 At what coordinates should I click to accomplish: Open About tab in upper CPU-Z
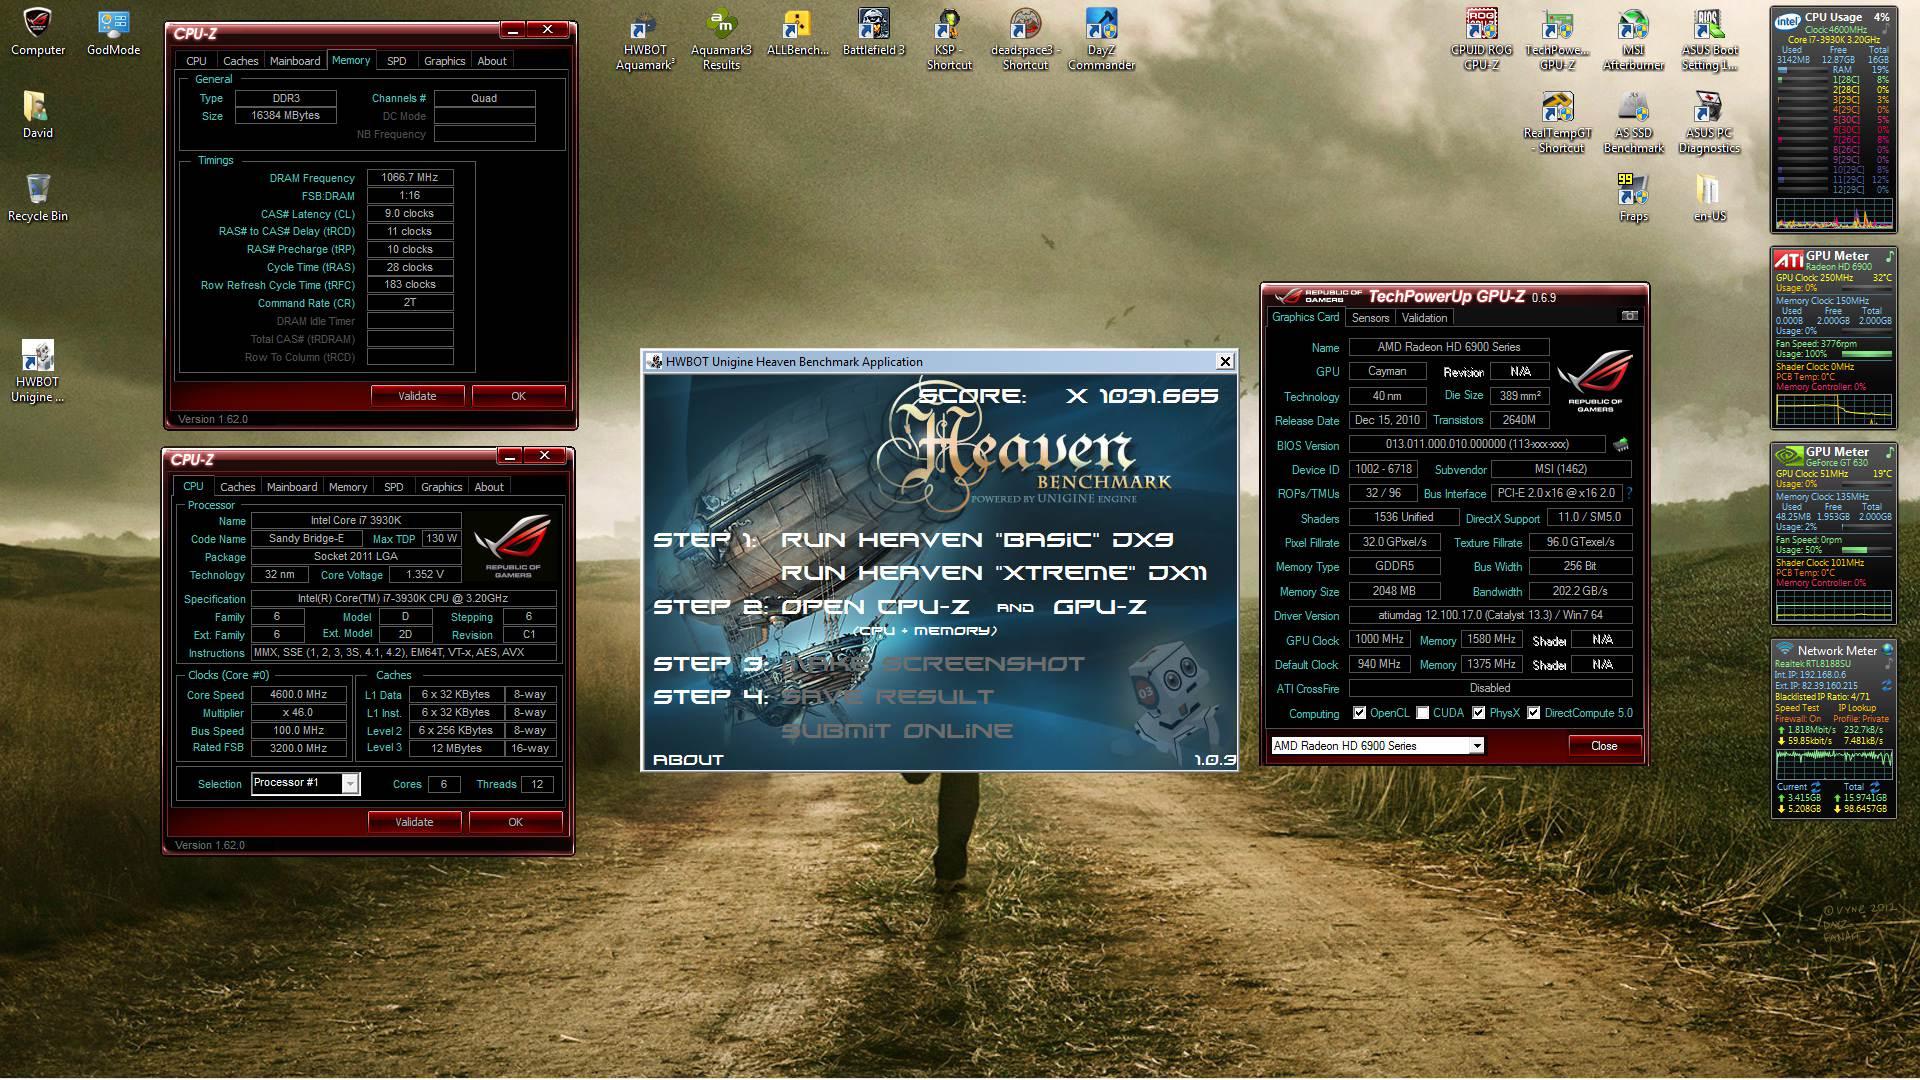pyautogui.click(x=491, y=61)
